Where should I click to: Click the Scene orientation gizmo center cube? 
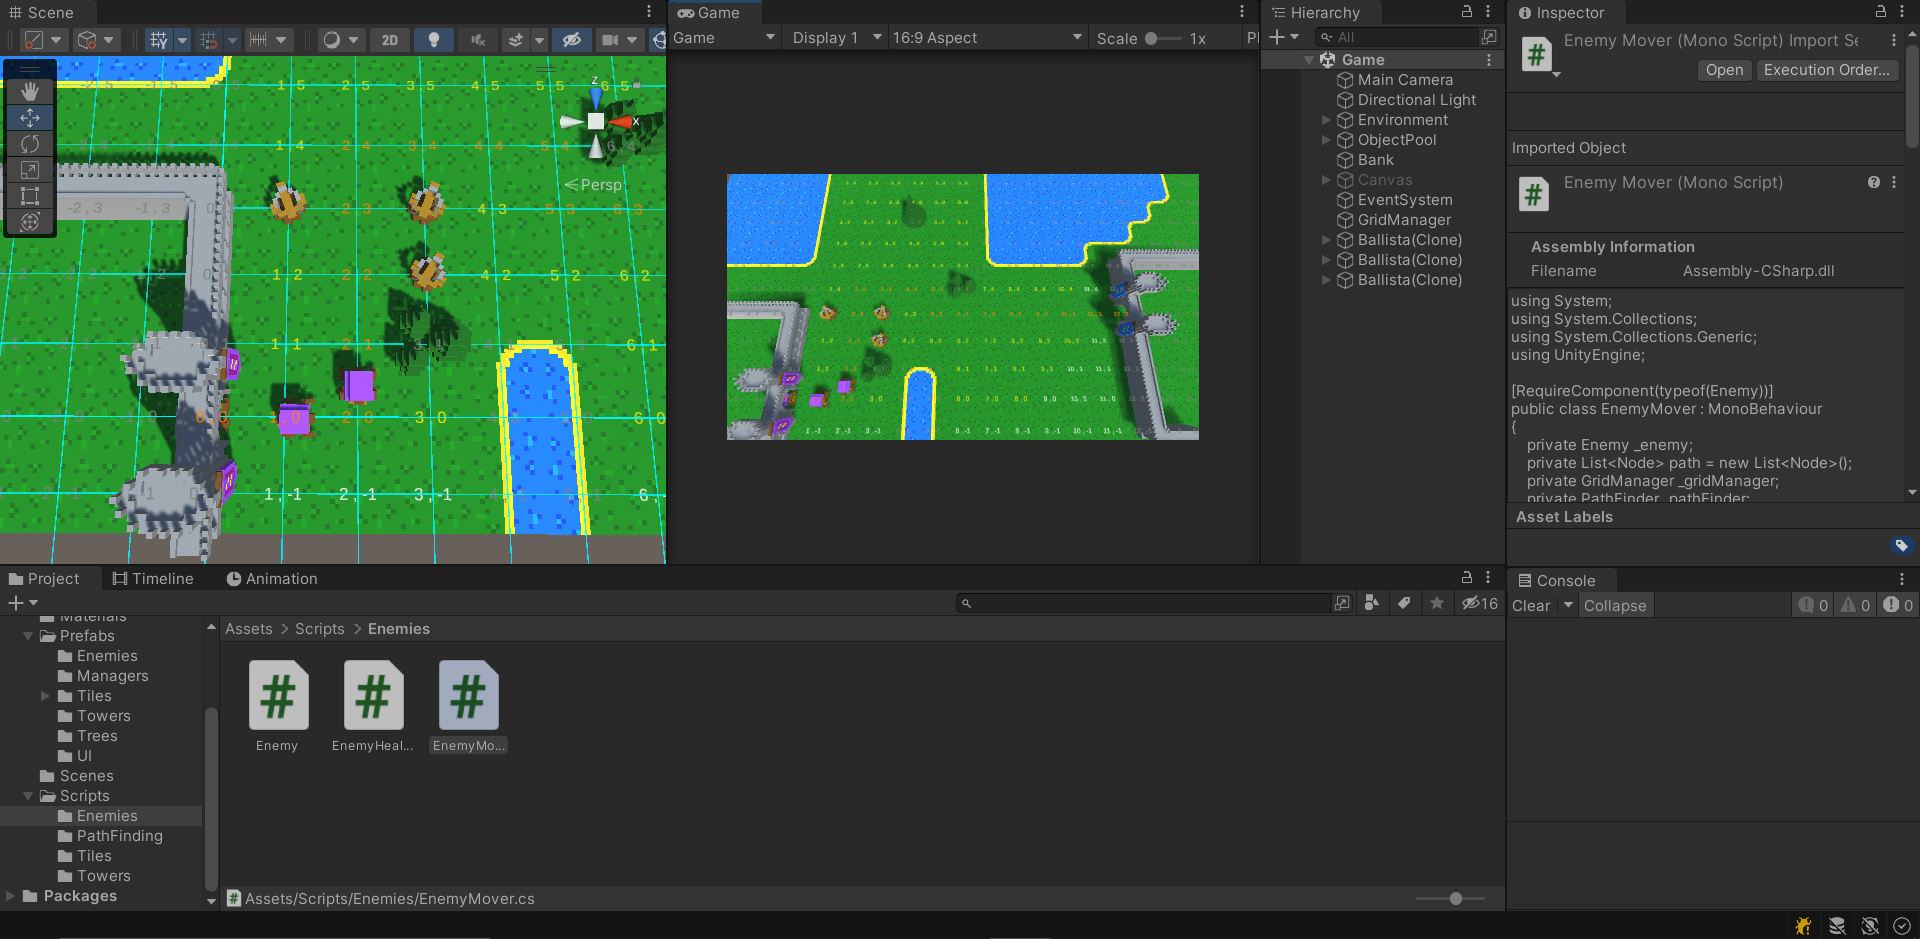point(596,121)
